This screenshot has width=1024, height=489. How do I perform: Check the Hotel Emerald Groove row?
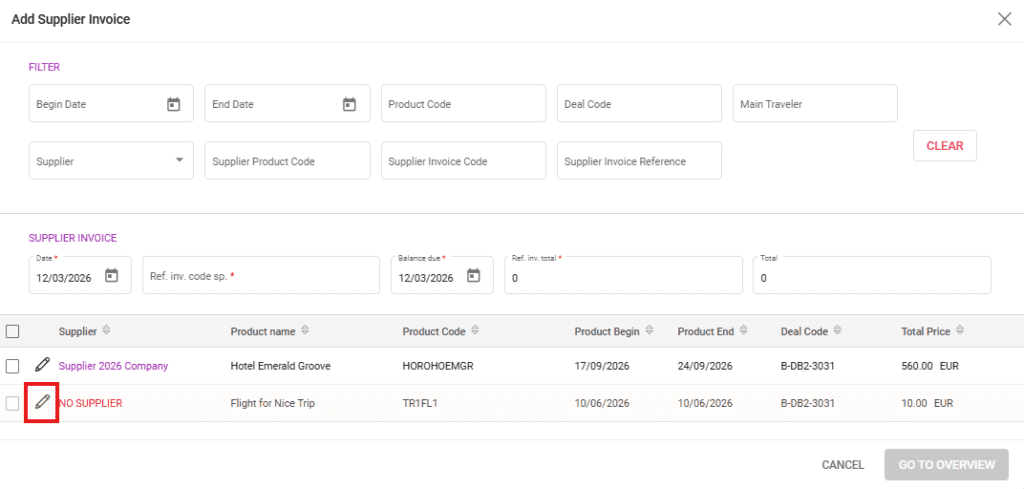tap(13, 366)
